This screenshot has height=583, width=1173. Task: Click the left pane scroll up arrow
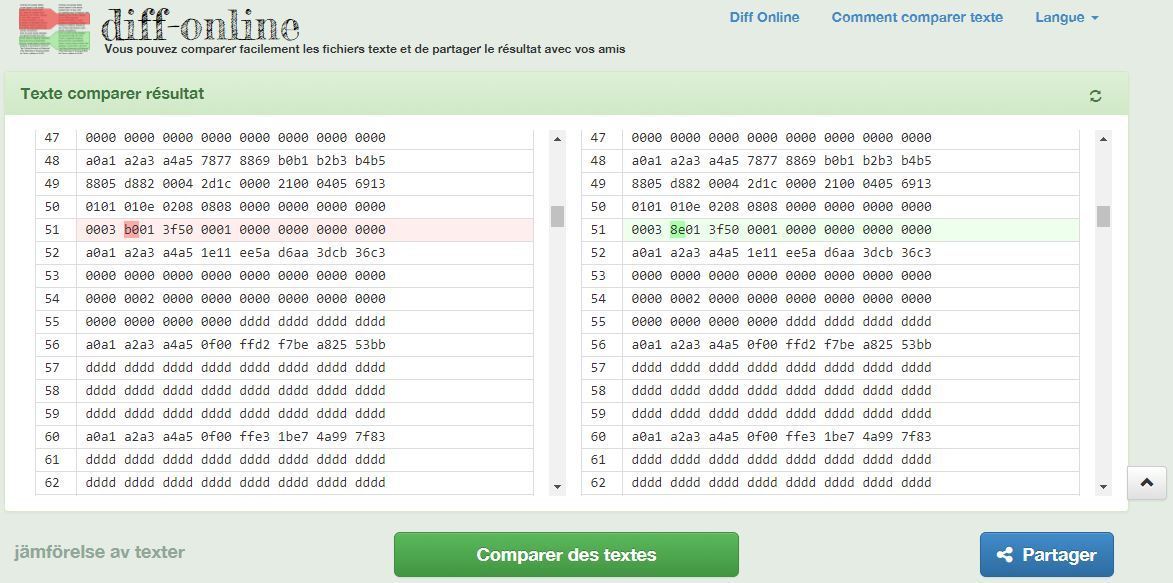coord(557,139)
